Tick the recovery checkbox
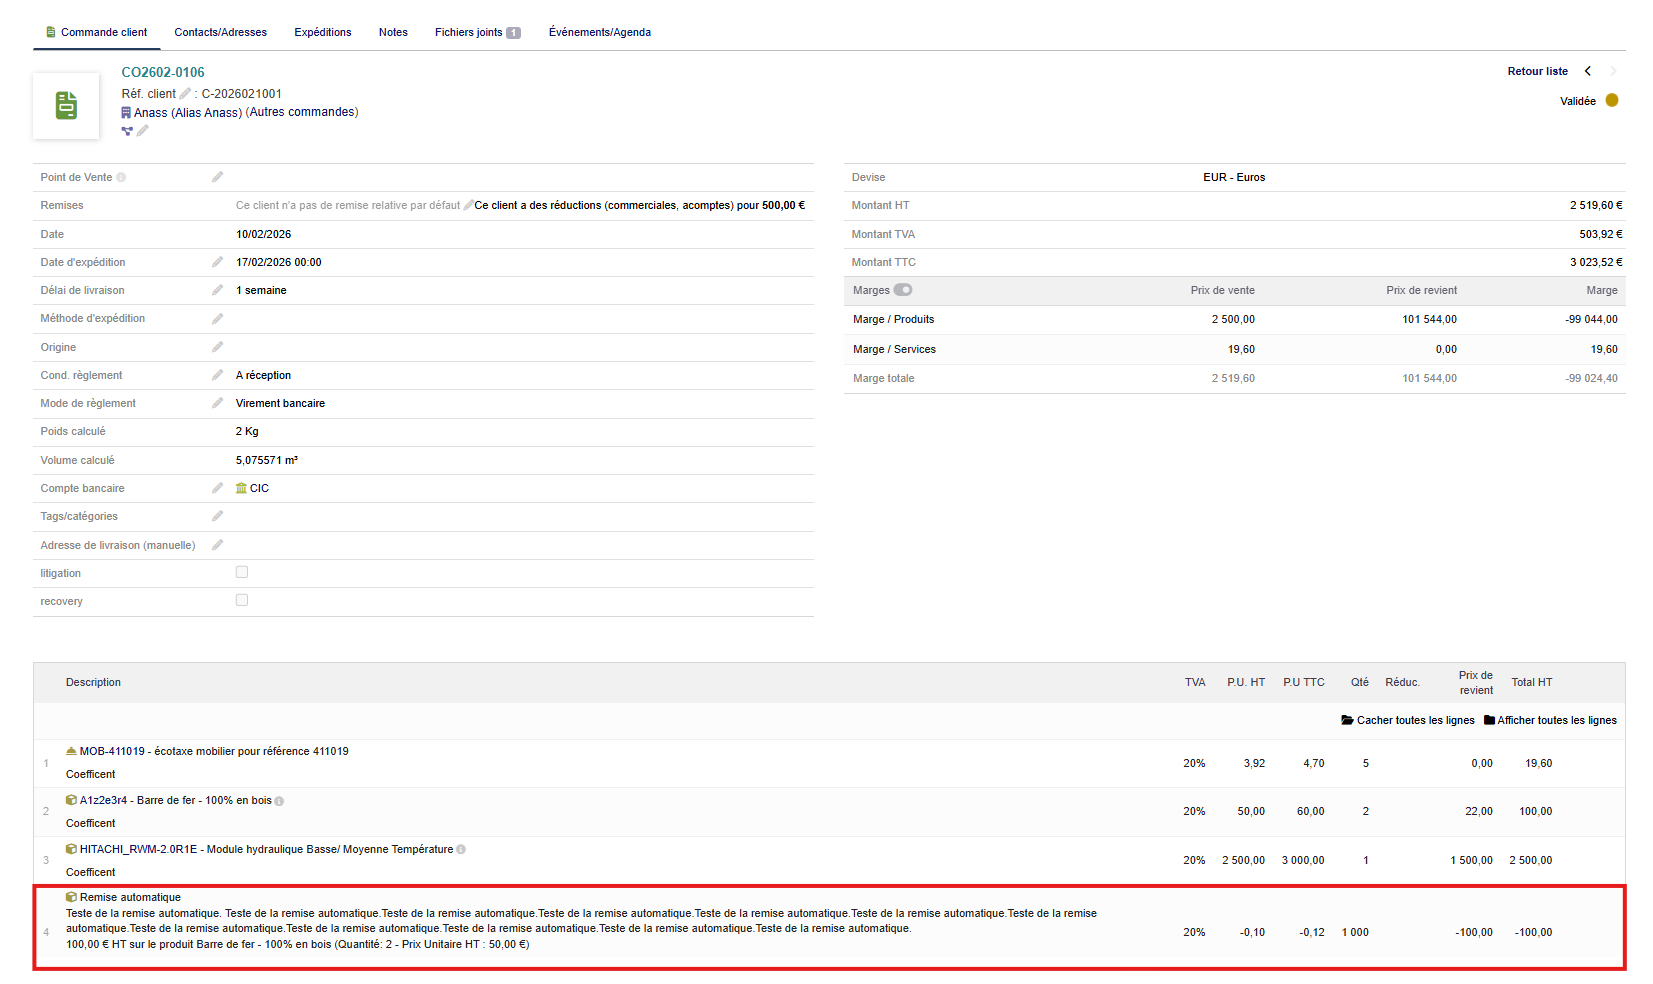The height and width of the screenshot is (984, 1653). tap(242, 600)
